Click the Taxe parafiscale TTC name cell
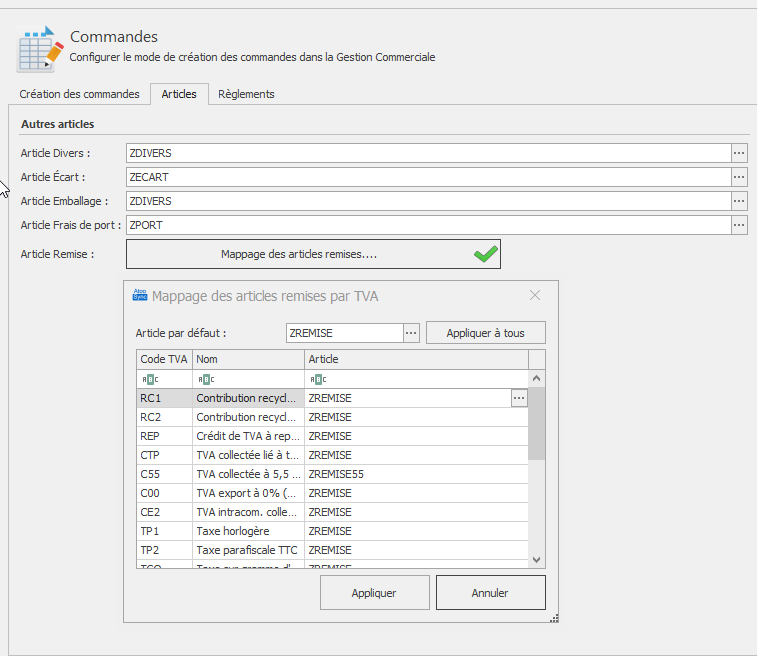This screenshot has height=656, width=757. click(248, 550)
